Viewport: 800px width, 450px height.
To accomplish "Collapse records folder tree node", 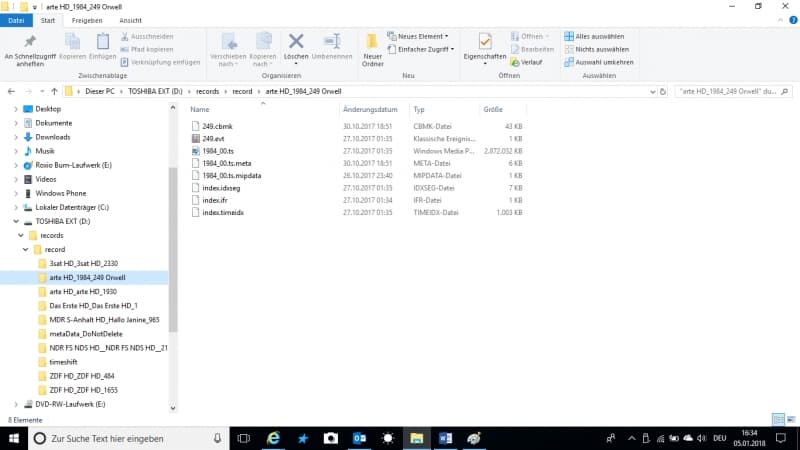I will [21, 236].
